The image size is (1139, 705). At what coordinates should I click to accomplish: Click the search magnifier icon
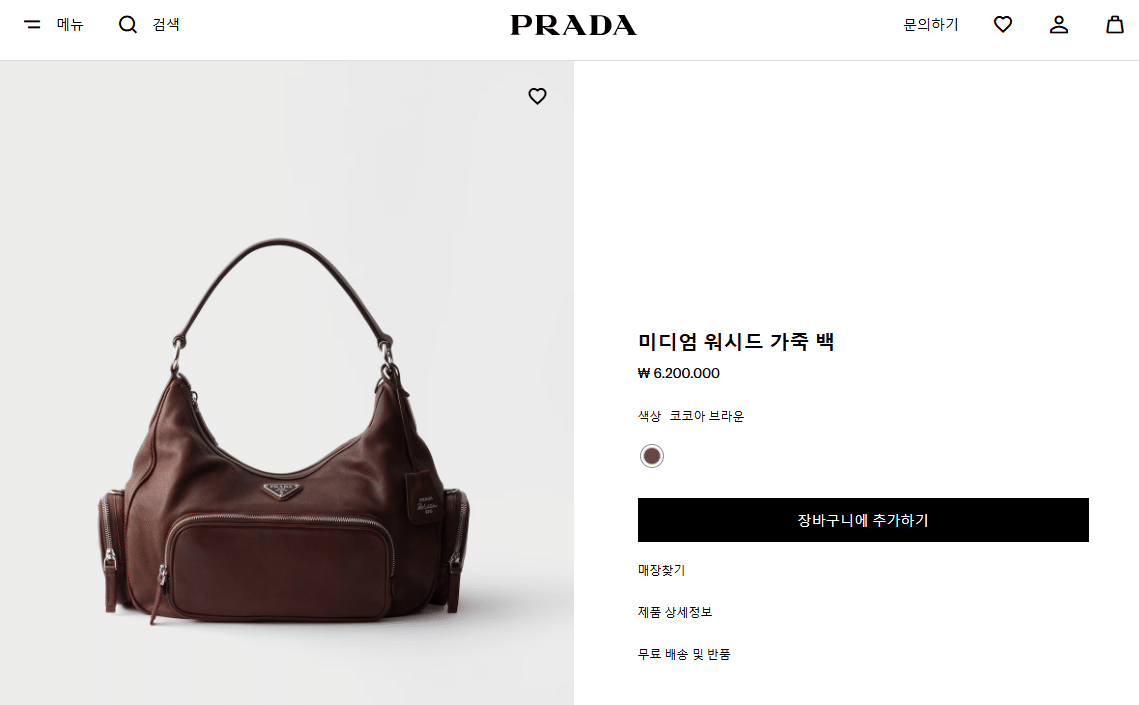pos(128,25)
